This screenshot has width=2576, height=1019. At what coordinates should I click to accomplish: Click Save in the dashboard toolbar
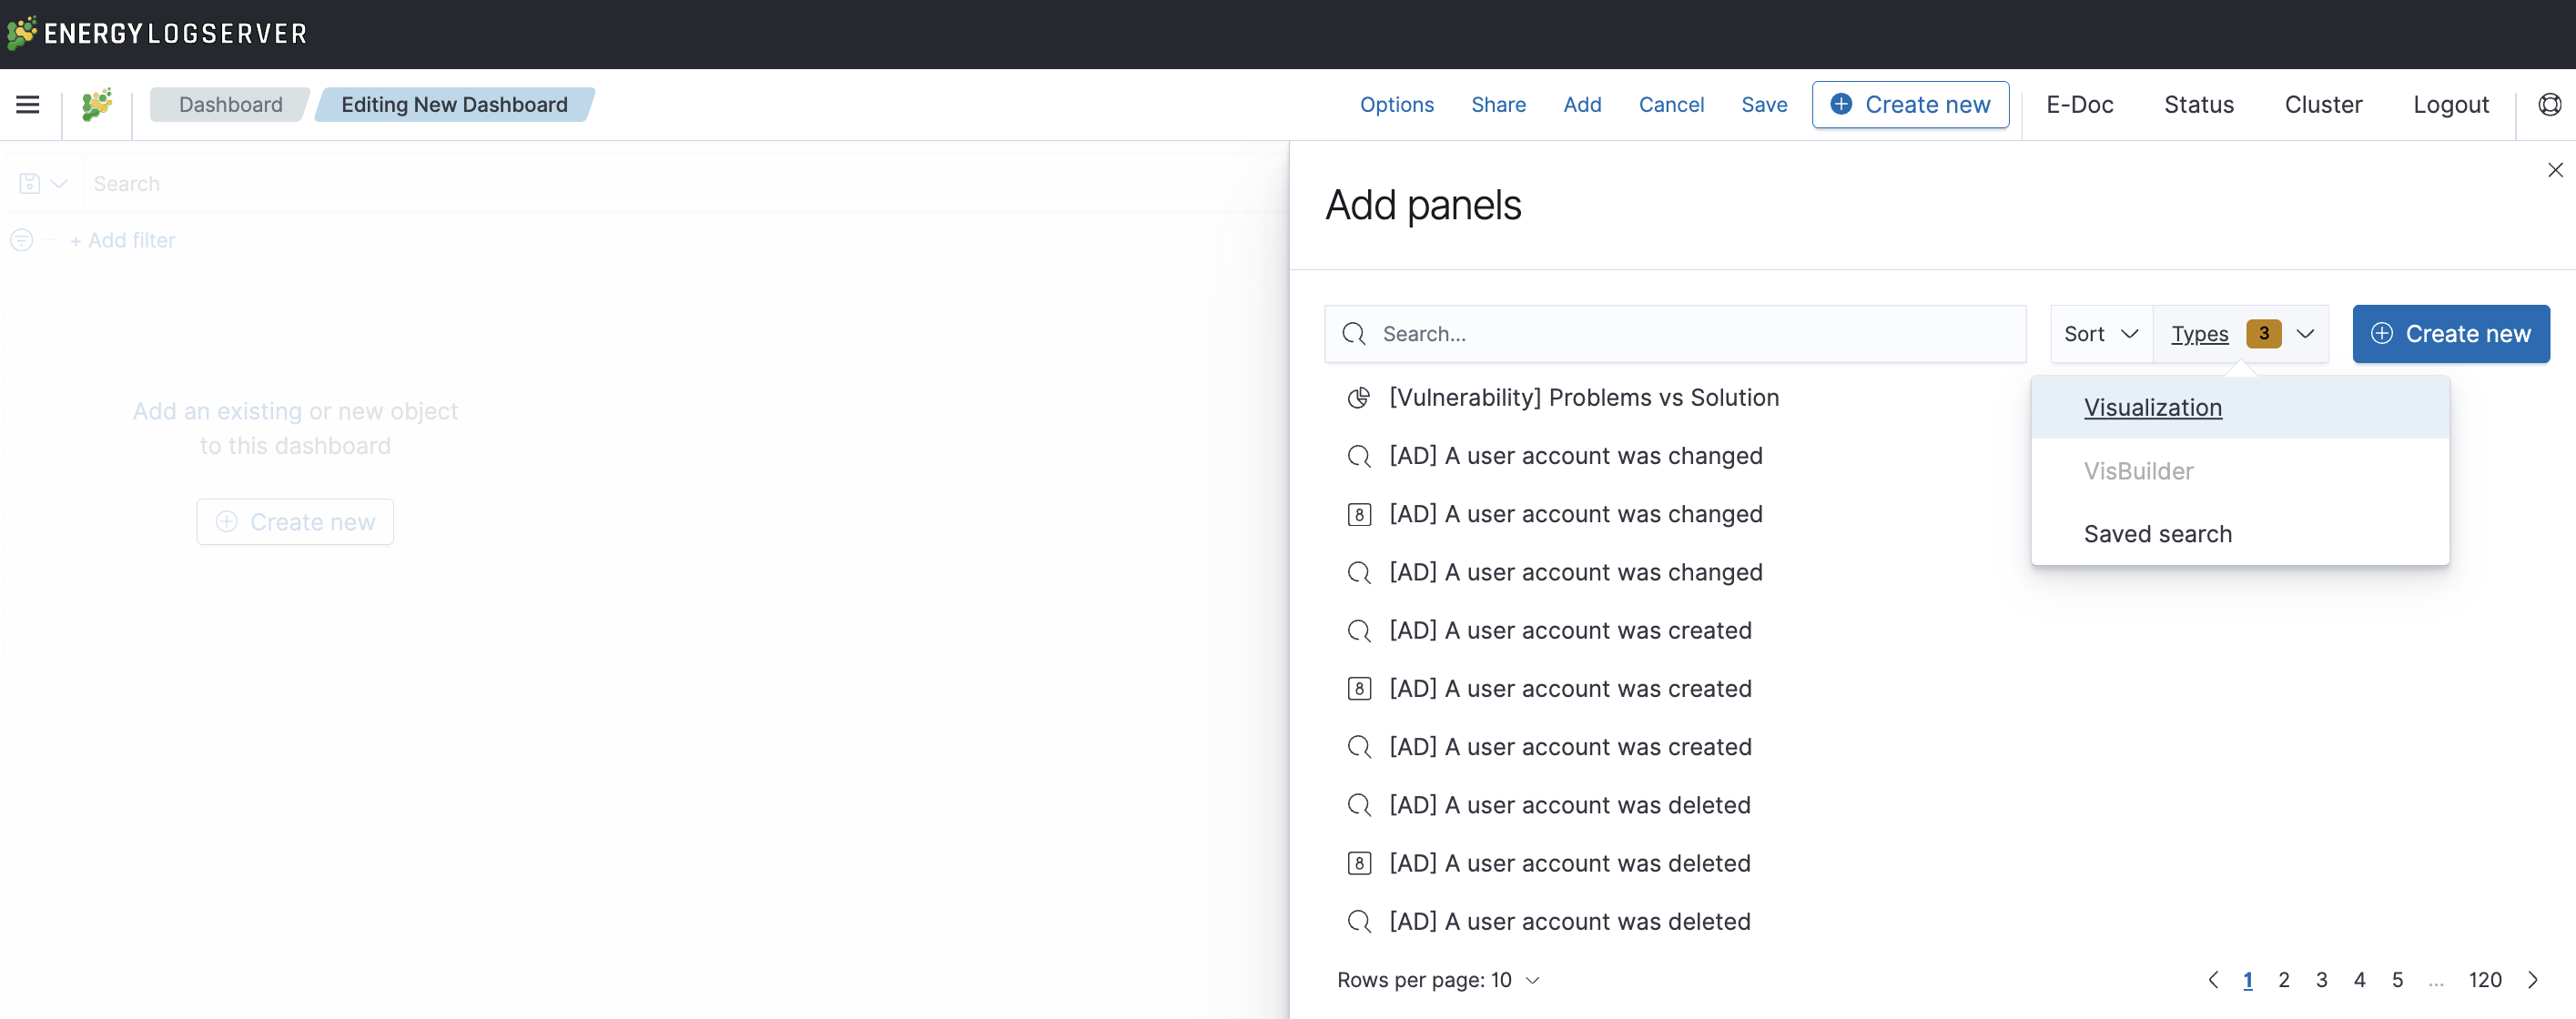pyautogui.click(x=1763, y=105)
